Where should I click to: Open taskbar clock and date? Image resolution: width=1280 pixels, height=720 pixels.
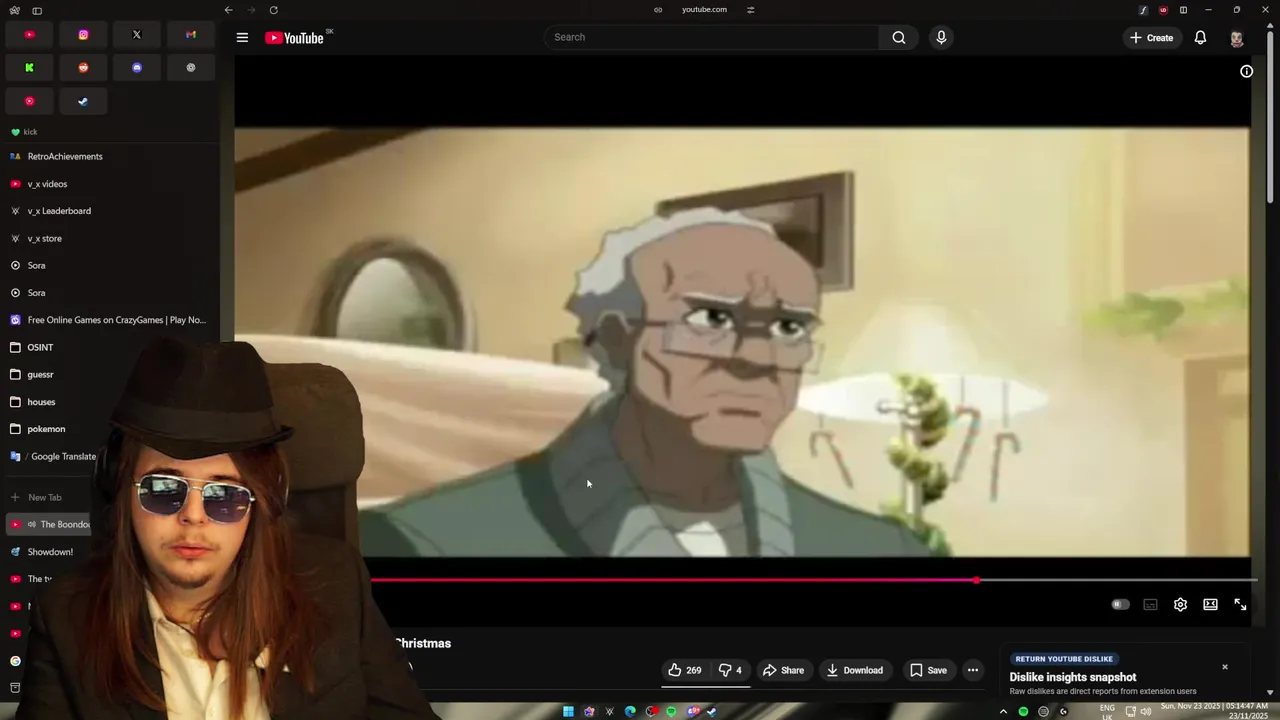1214,711
